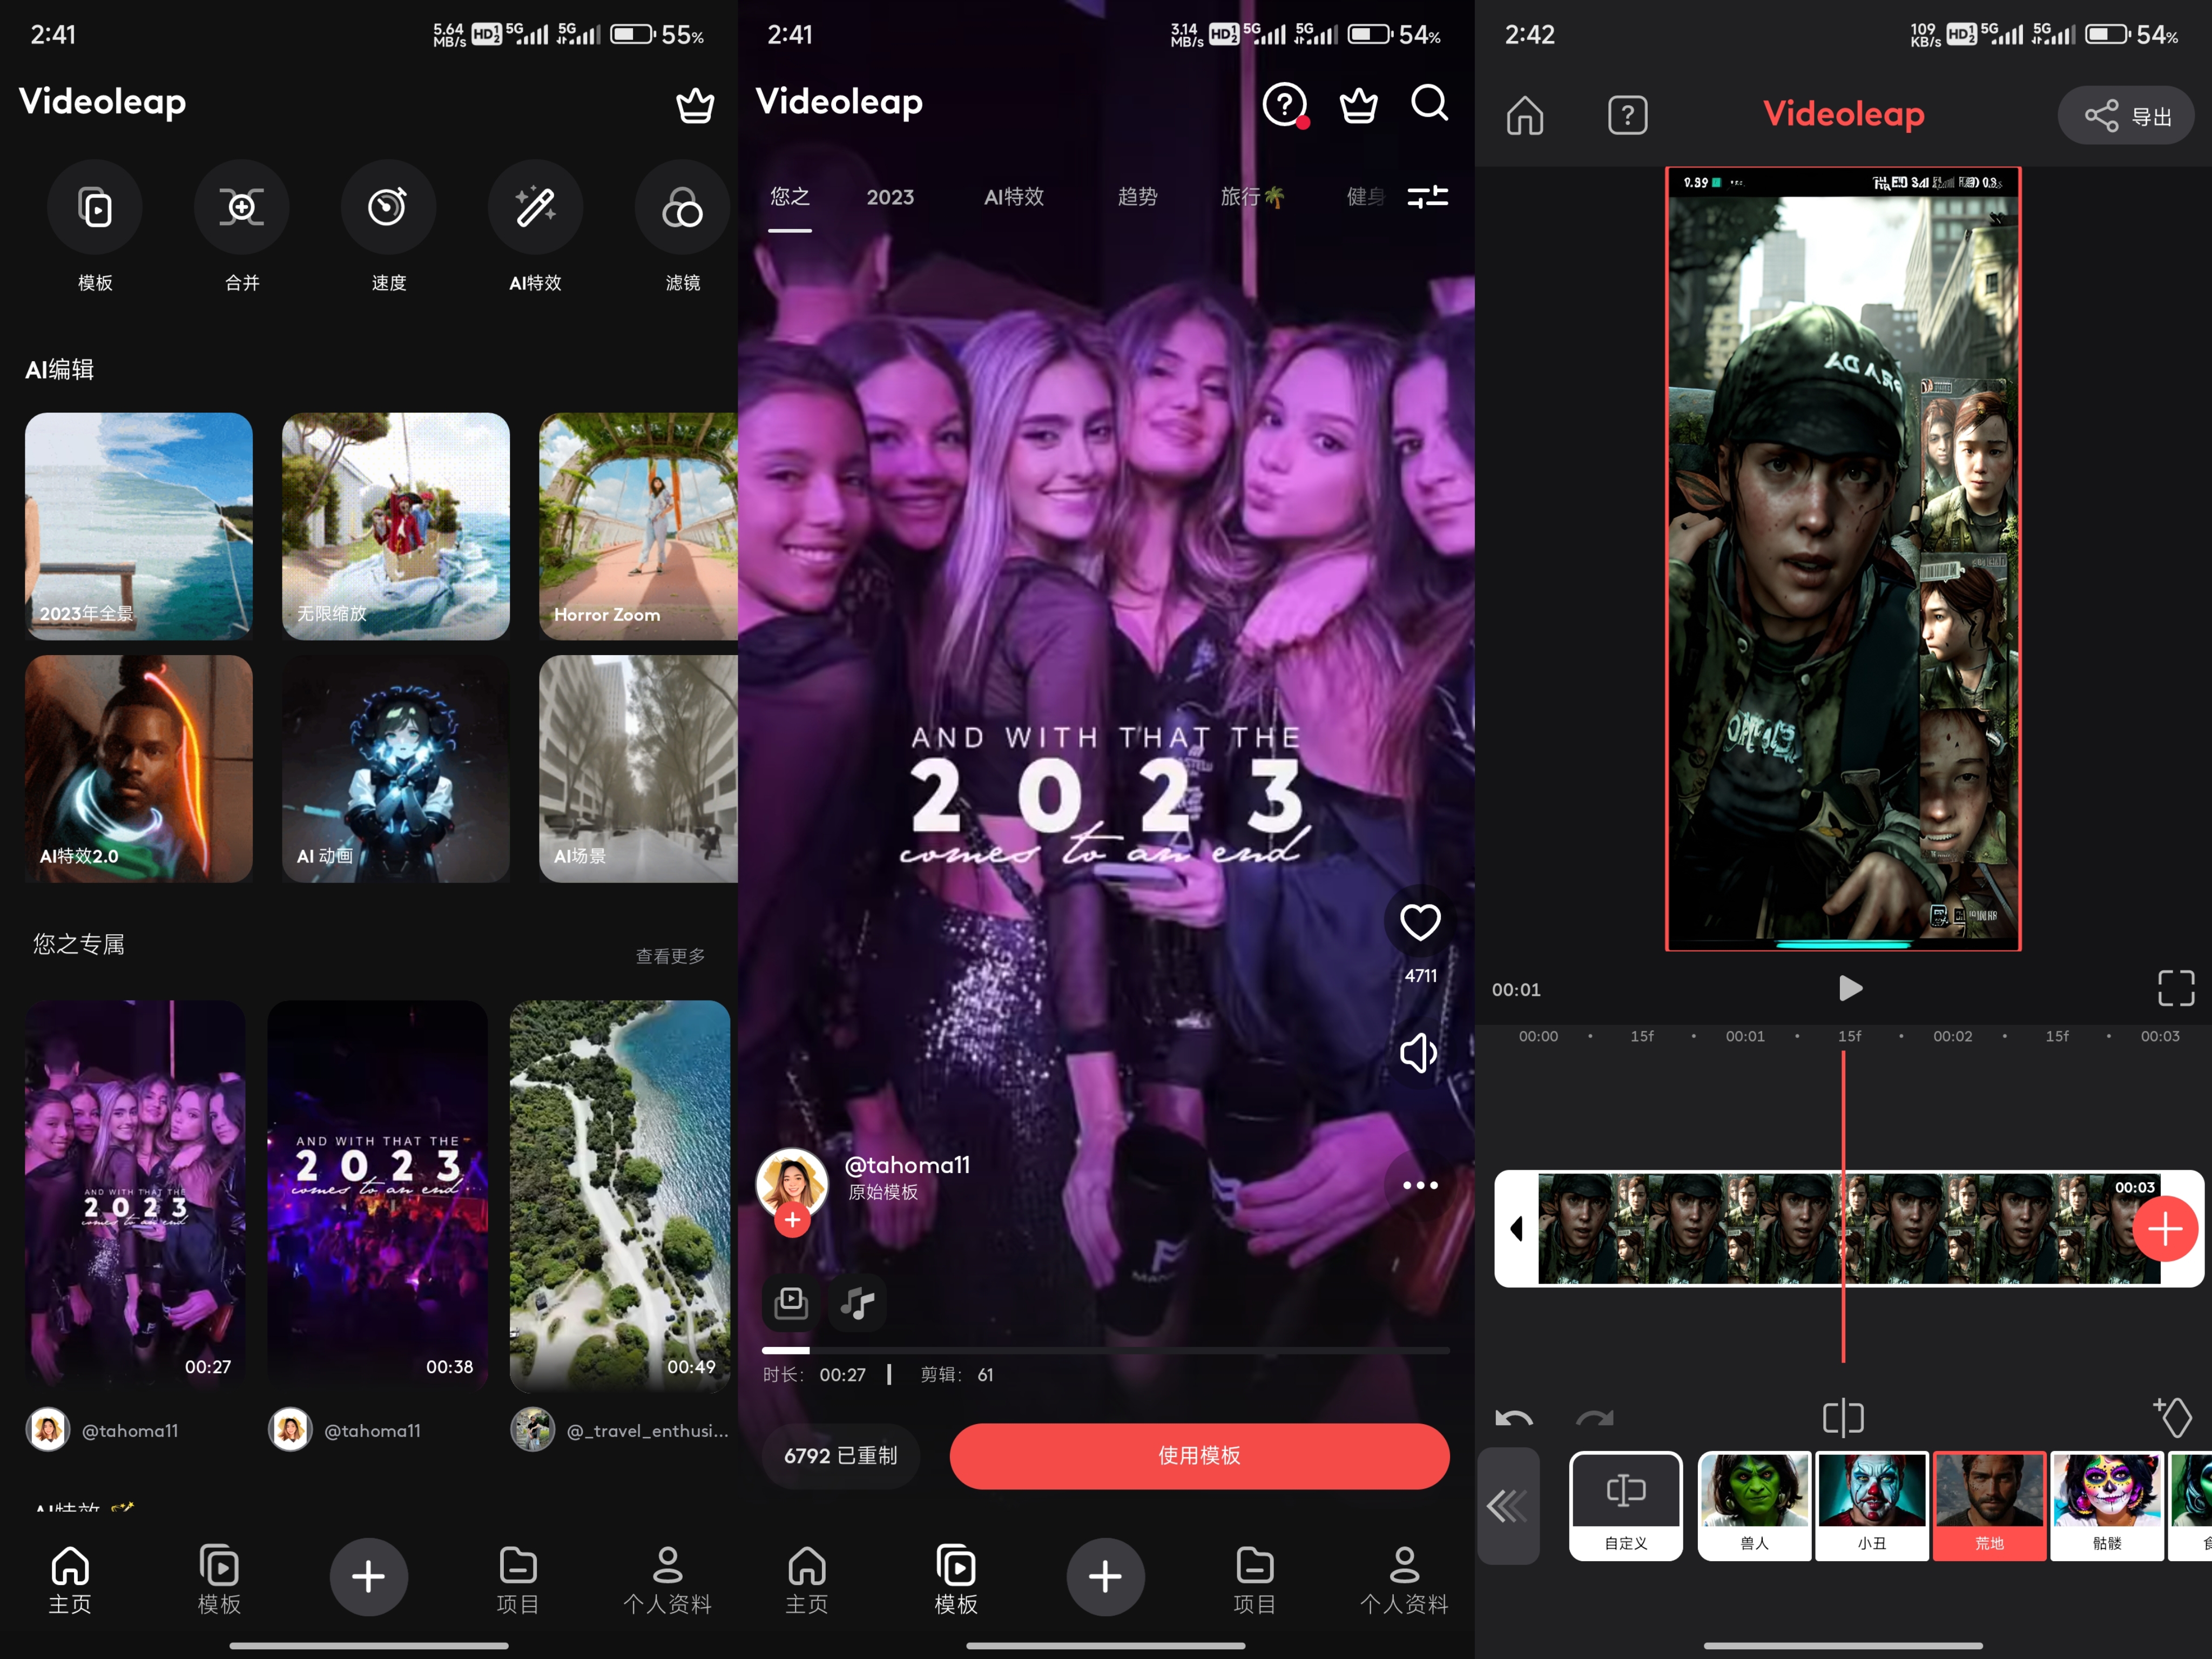
Task: Open the category filter sliders control
Action: pos(1428,197)
